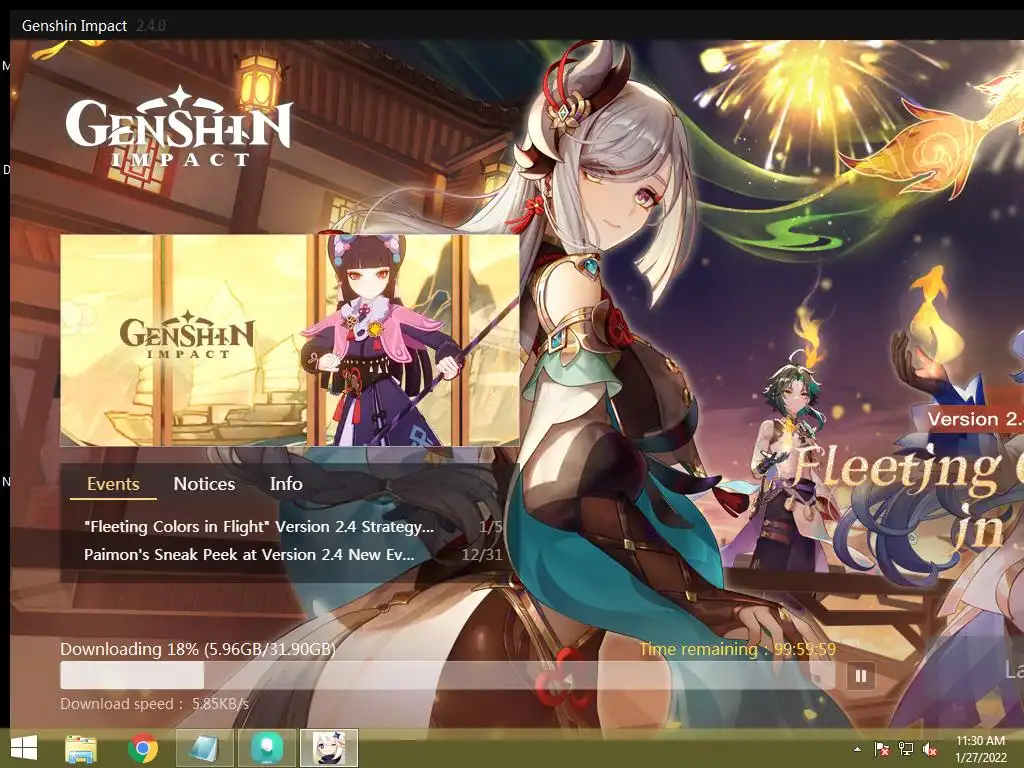The image size is (1024, 768).
Task: Click the Download speed 5.85KB/s text
Action: (x=155, y=704)
